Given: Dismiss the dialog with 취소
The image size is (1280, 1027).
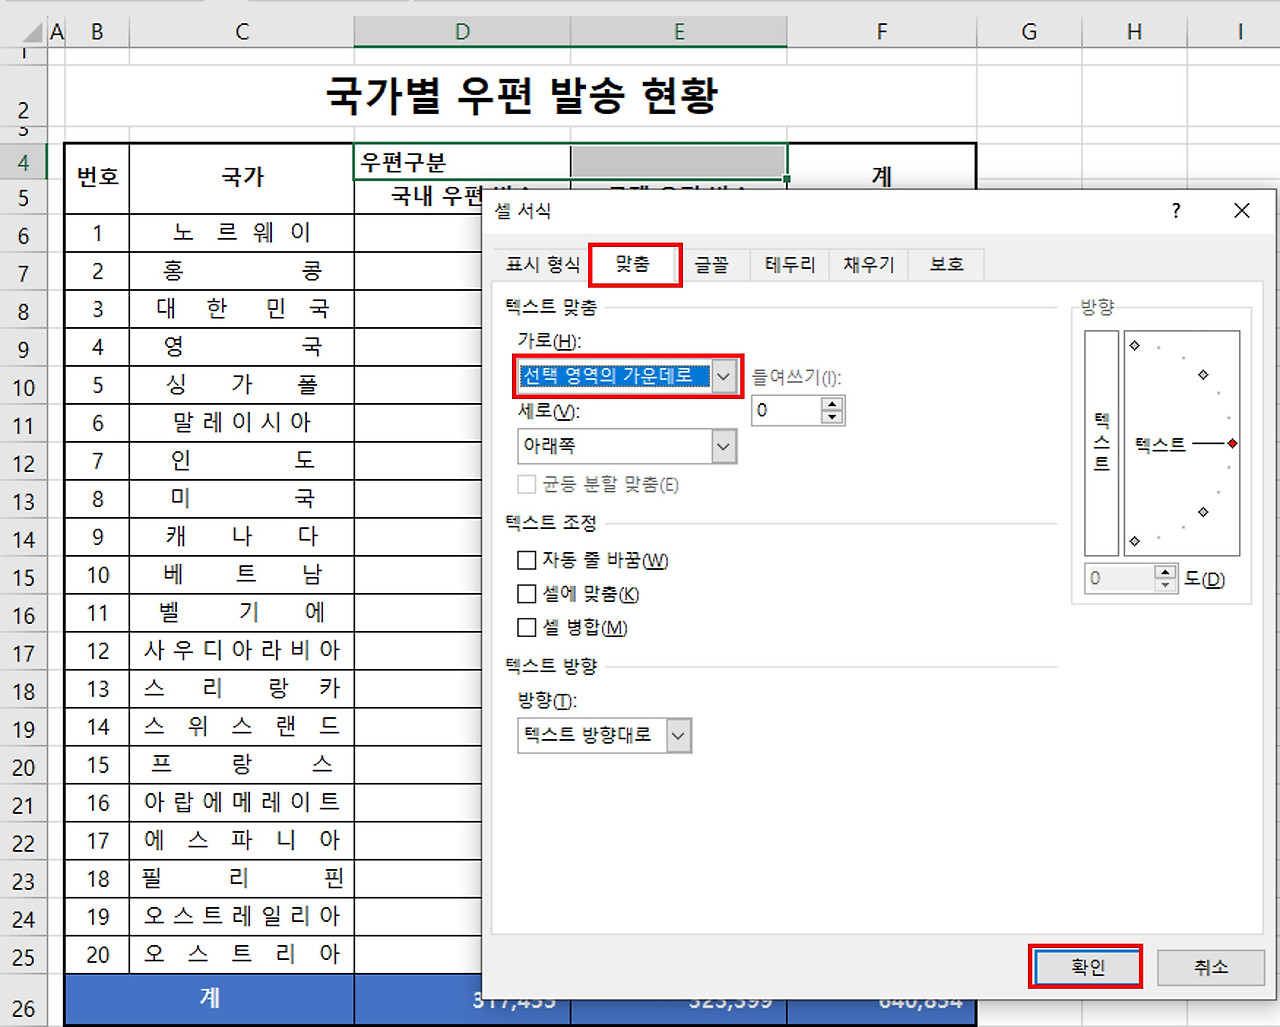Looking at the screenshot, I should [1211, 967].
